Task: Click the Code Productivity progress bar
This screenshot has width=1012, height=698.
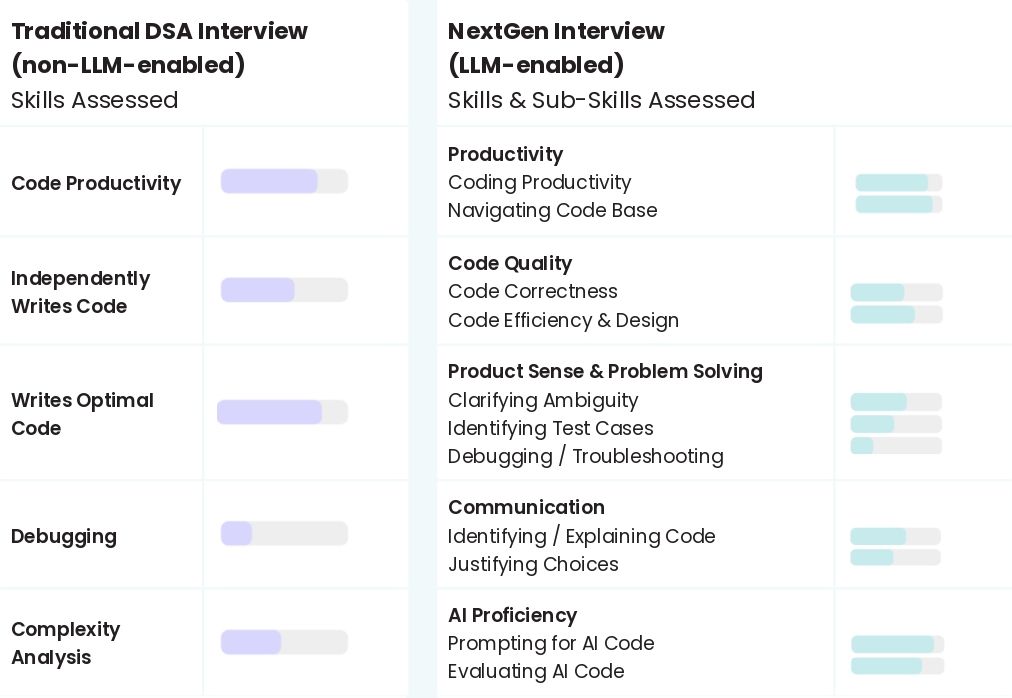Action: [284, 181]
